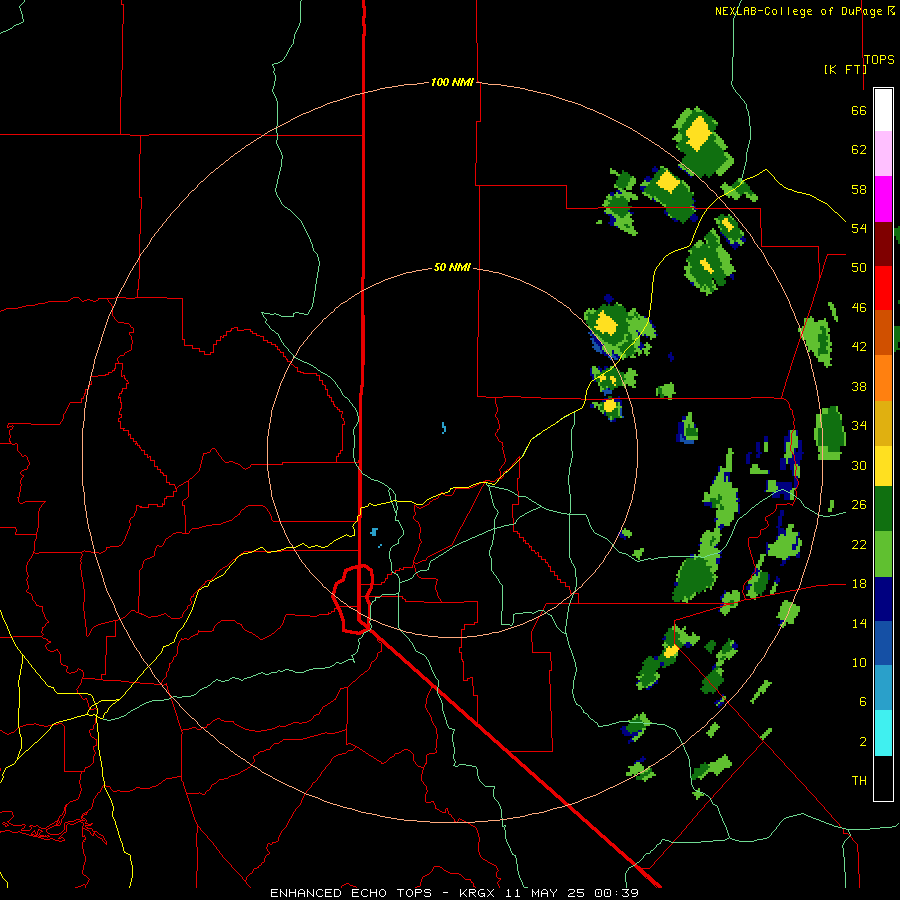Click the black TH band at the legend bottom
The image size is (900, 900).
(x=883, y=778)
